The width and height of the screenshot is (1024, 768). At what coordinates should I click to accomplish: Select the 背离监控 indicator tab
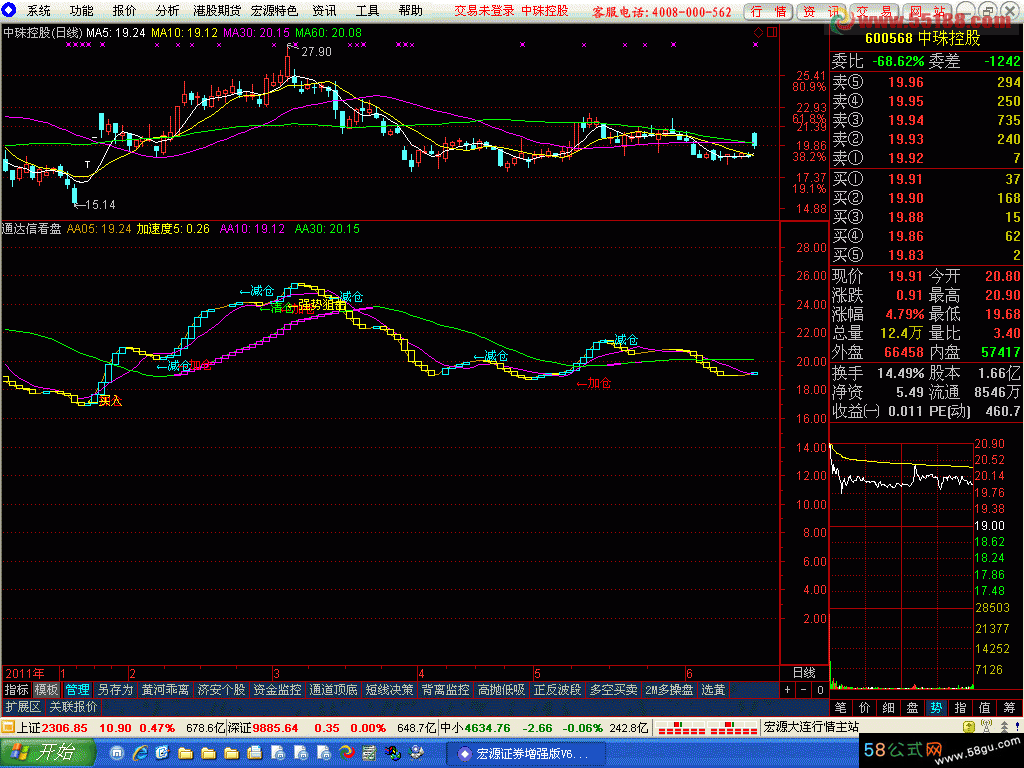point(445,690)
